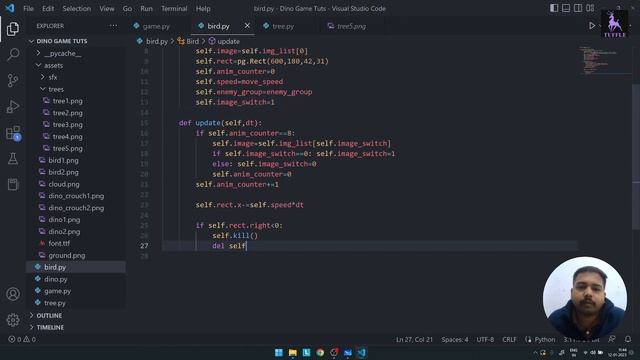Open the Explorer view in activity bar
This screenshot has height=360, width=640.
coord(13,29)
